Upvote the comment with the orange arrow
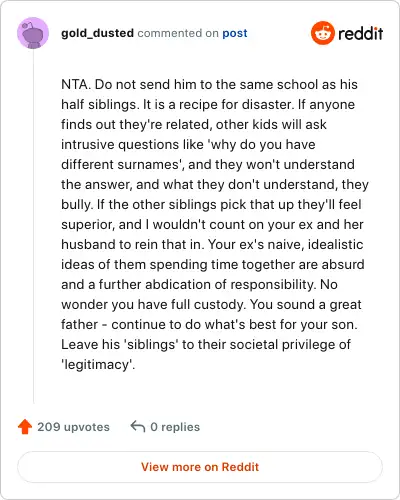This screenshot has width=400, height=500. 25,426
